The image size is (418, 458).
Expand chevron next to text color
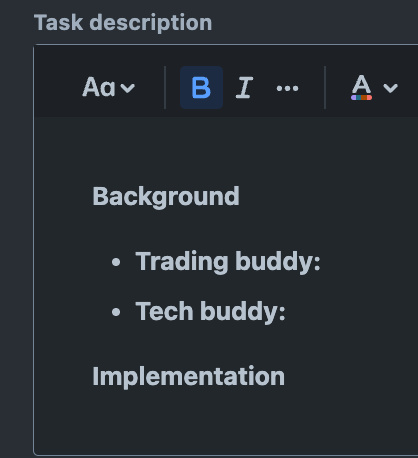390,88
